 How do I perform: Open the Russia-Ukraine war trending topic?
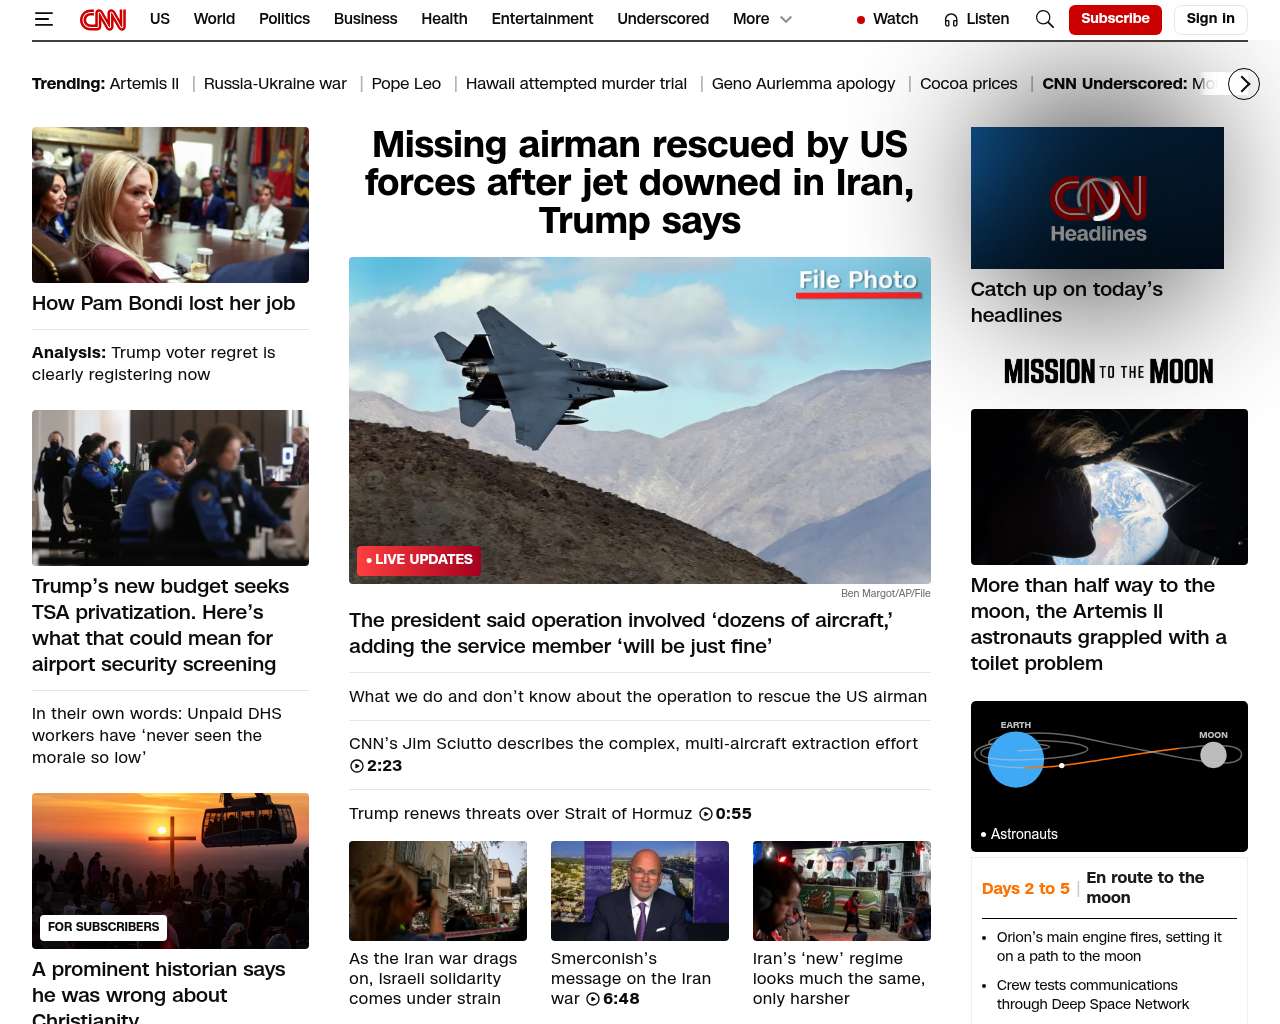point(275,84)
